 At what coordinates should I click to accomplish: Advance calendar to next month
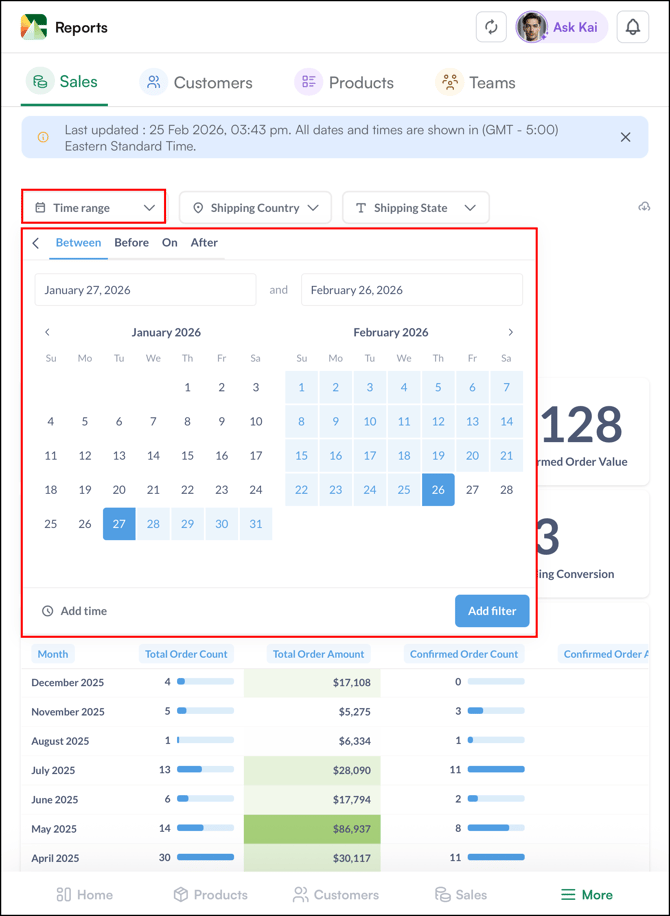point(510,332)
